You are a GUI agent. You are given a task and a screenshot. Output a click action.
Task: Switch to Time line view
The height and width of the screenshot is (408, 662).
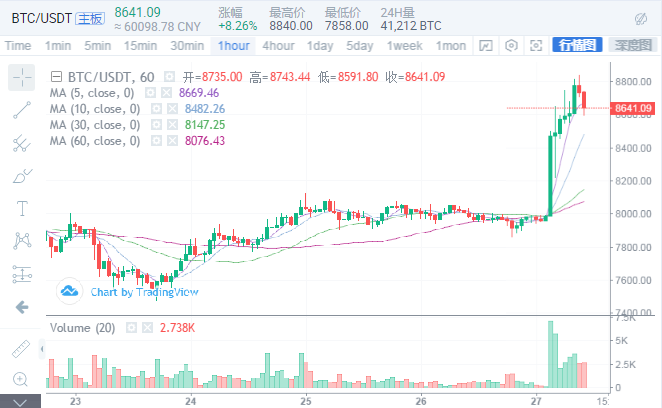[18, 46]
